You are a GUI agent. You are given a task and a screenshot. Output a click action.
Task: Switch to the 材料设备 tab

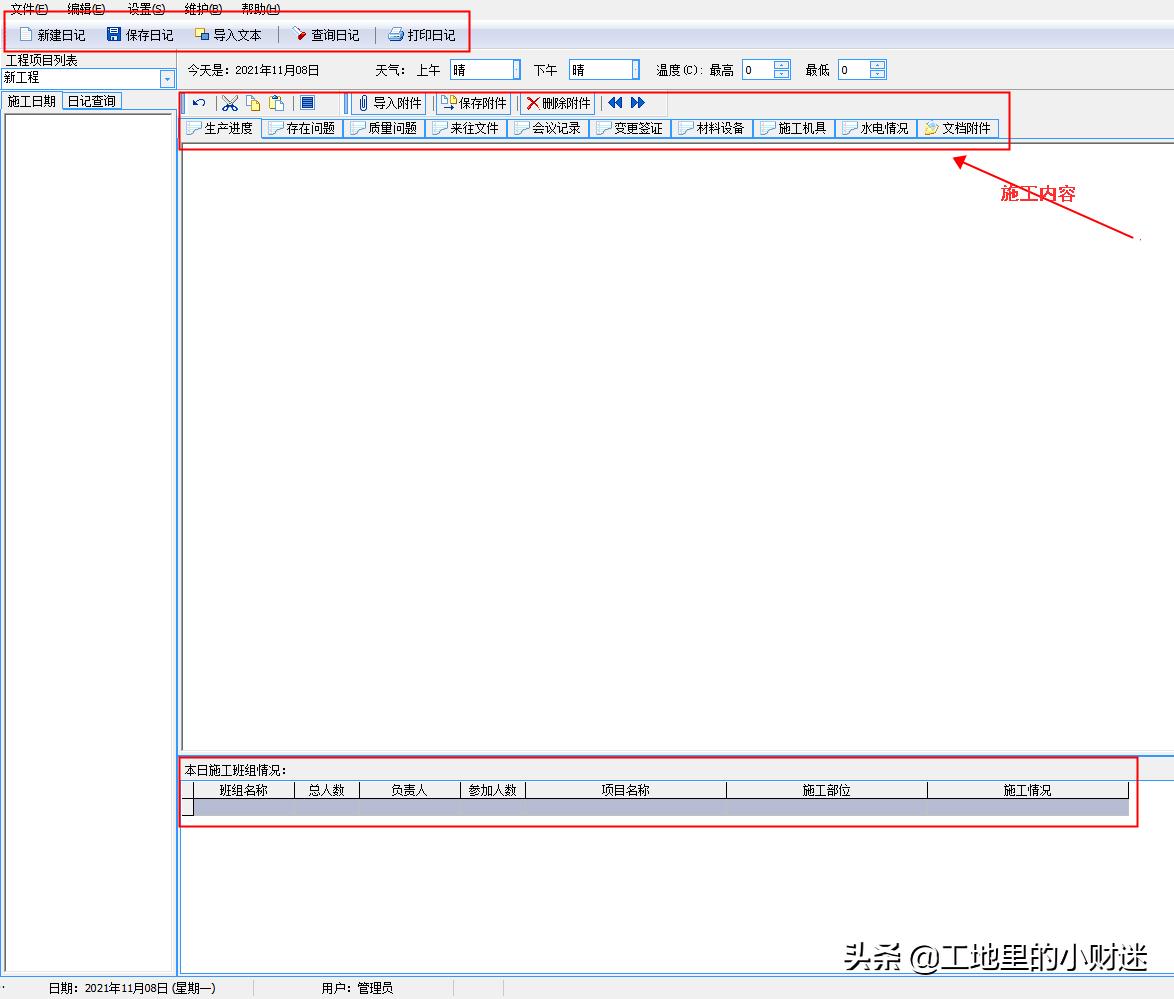[712, 128]
